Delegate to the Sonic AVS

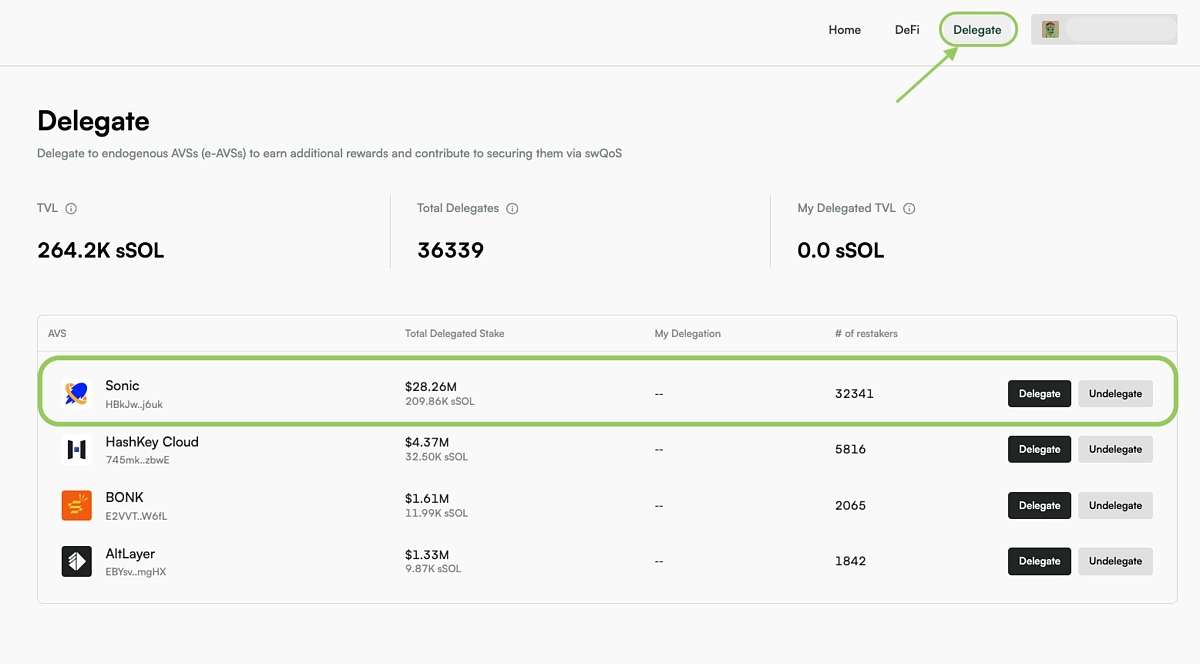click(1039, 394)
